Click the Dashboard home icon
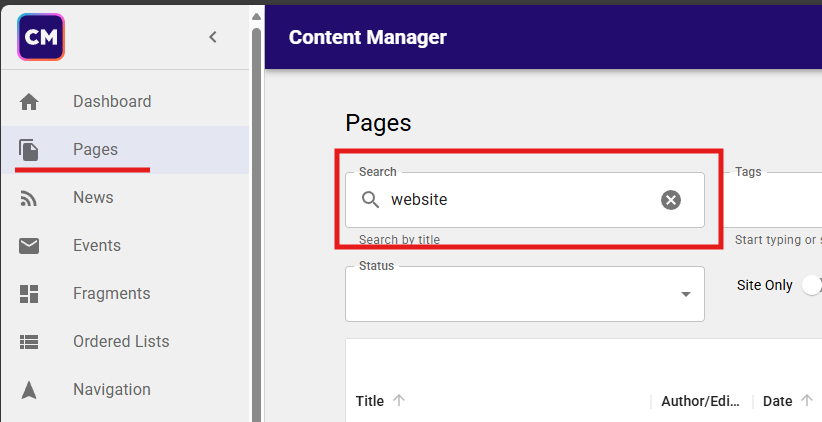The height and width of the screenshot is (422, 822). [x=29, y=102]
